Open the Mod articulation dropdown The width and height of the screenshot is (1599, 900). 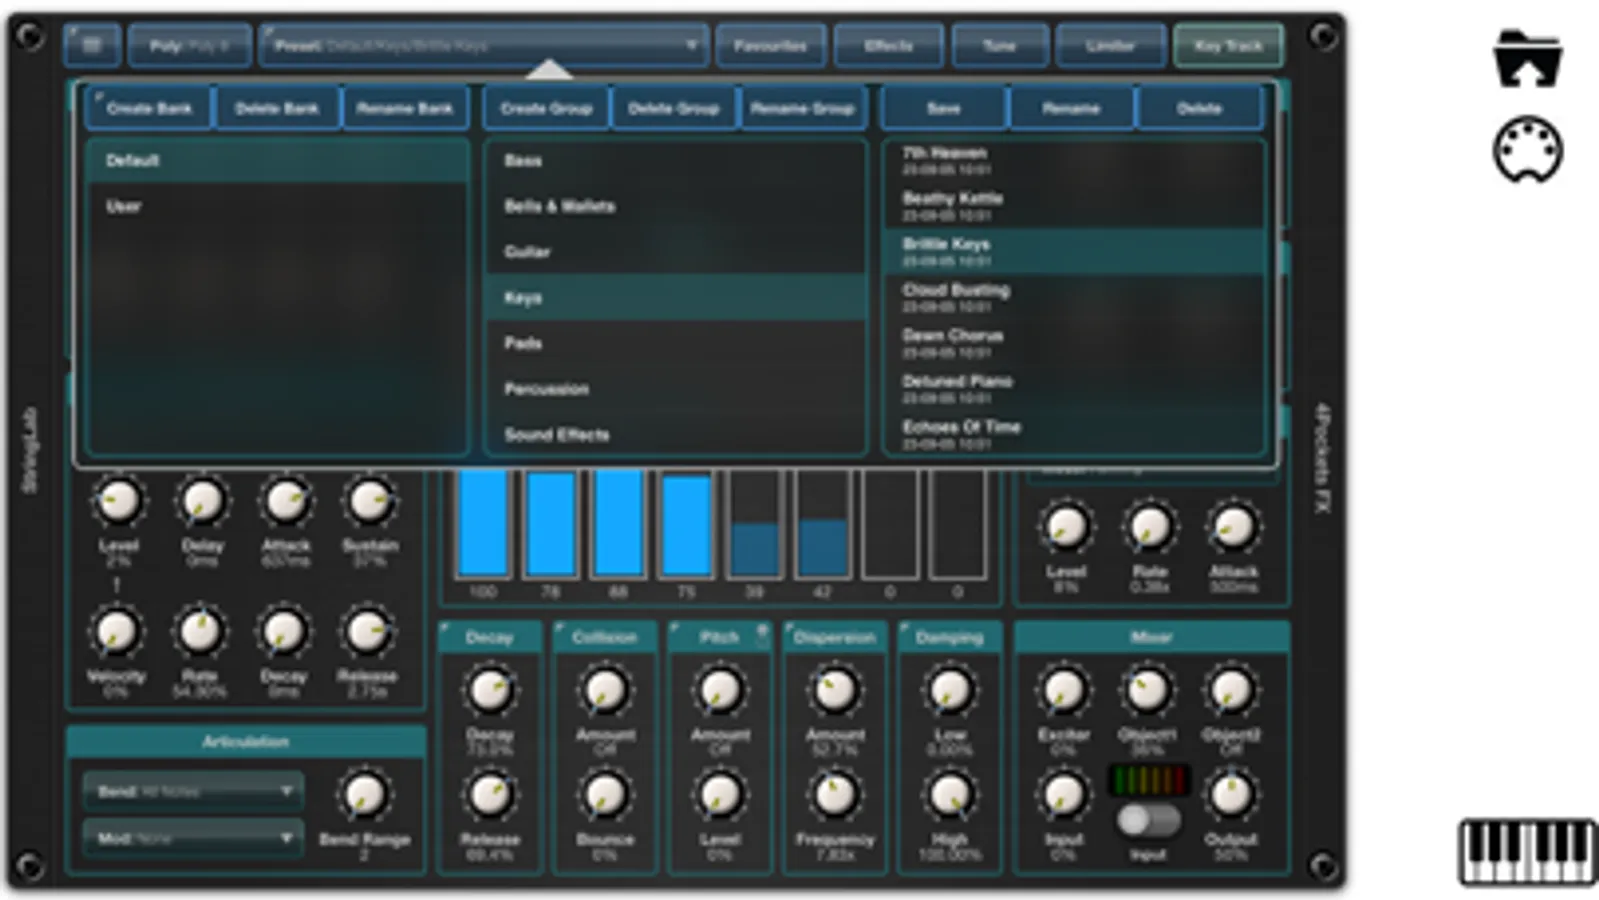click(193, 838)
